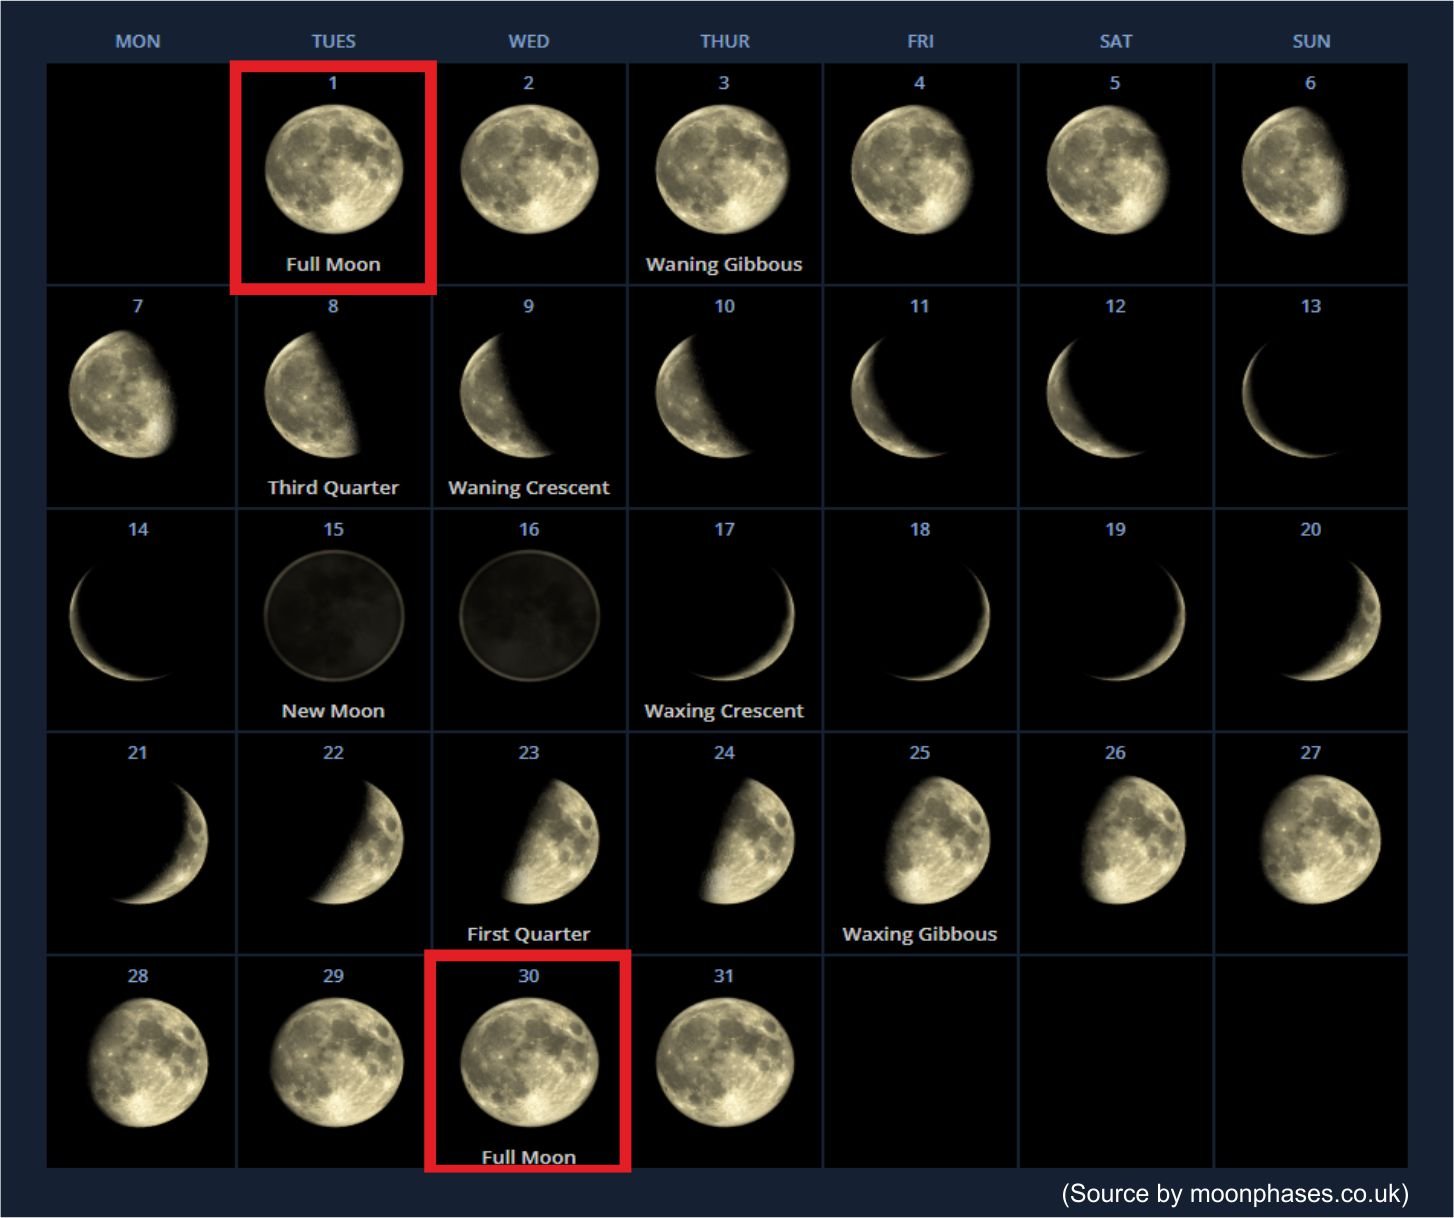This screenshot has height=1218, width=1454.
Task: Click the date number 7
Action: coord(138,306)
